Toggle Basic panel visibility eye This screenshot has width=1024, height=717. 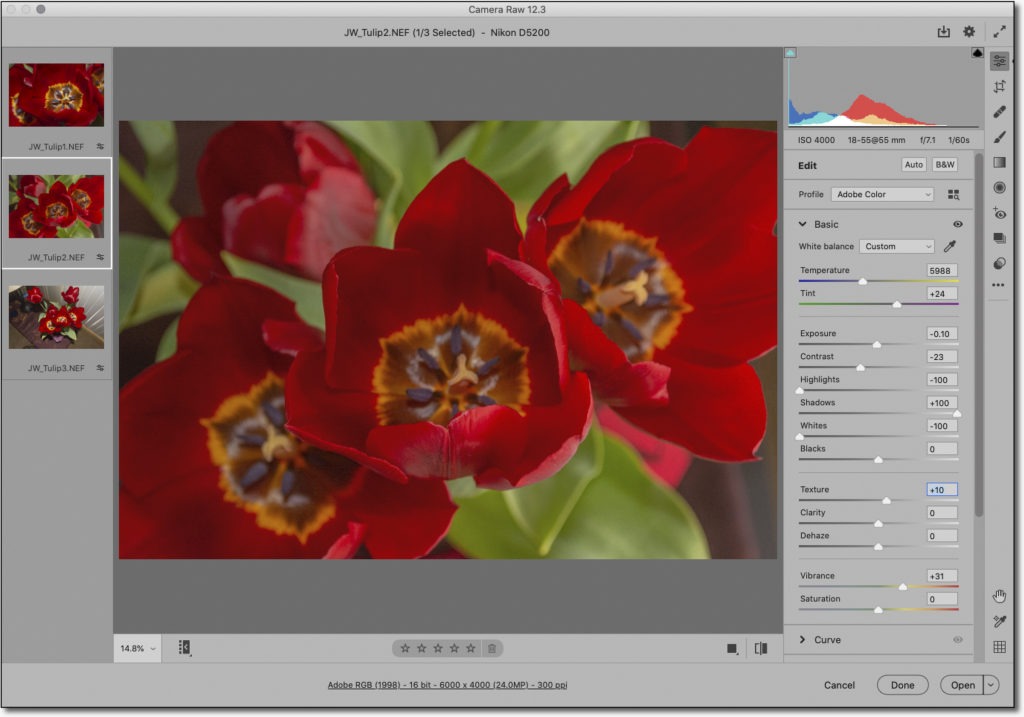point(958,225)
